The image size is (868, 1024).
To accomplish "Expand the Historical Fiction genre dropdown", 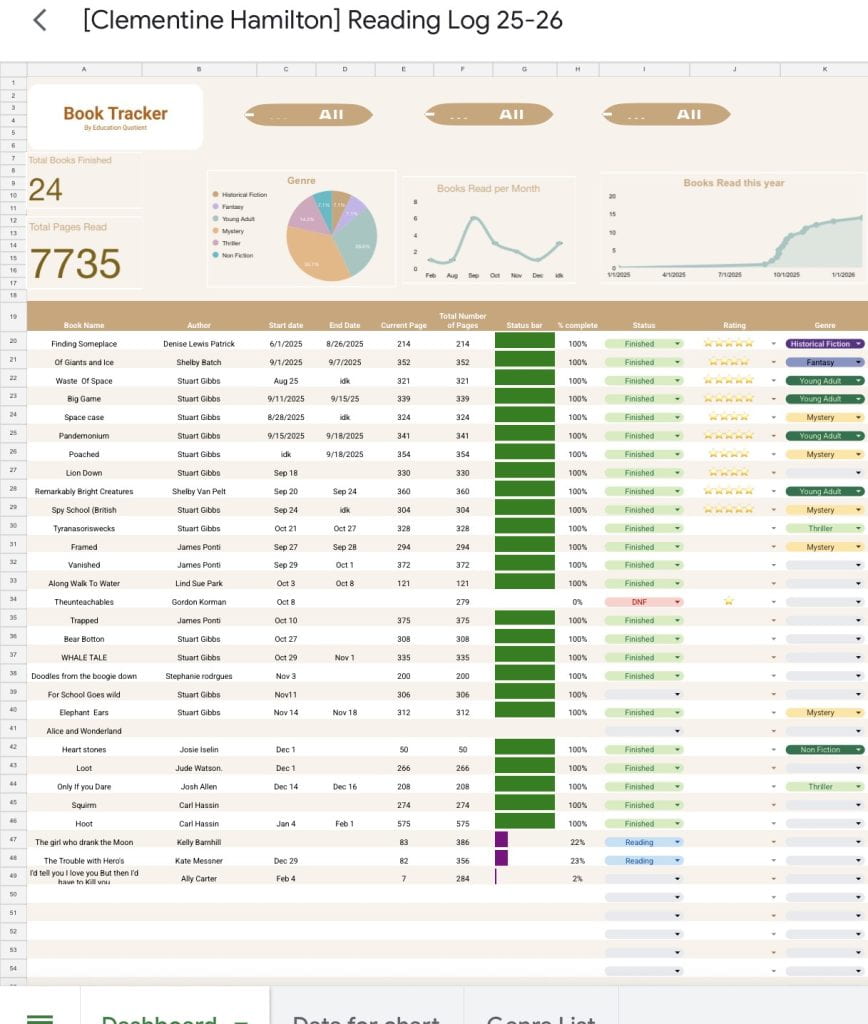I will pyautogui.click(x=858, y=344).
